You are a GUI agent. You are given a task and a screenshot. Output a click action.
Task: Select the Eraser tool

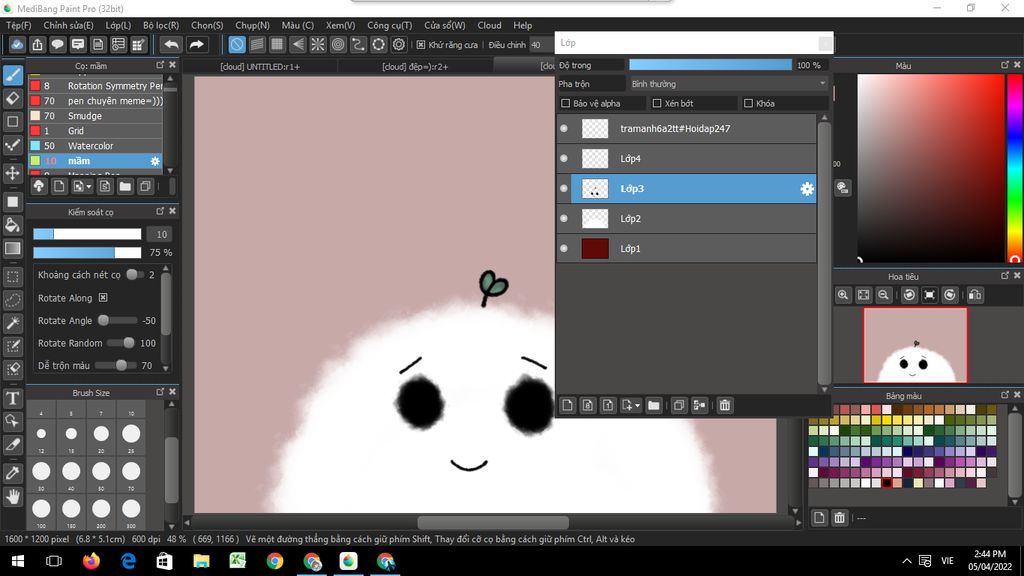tap(13, 99)
